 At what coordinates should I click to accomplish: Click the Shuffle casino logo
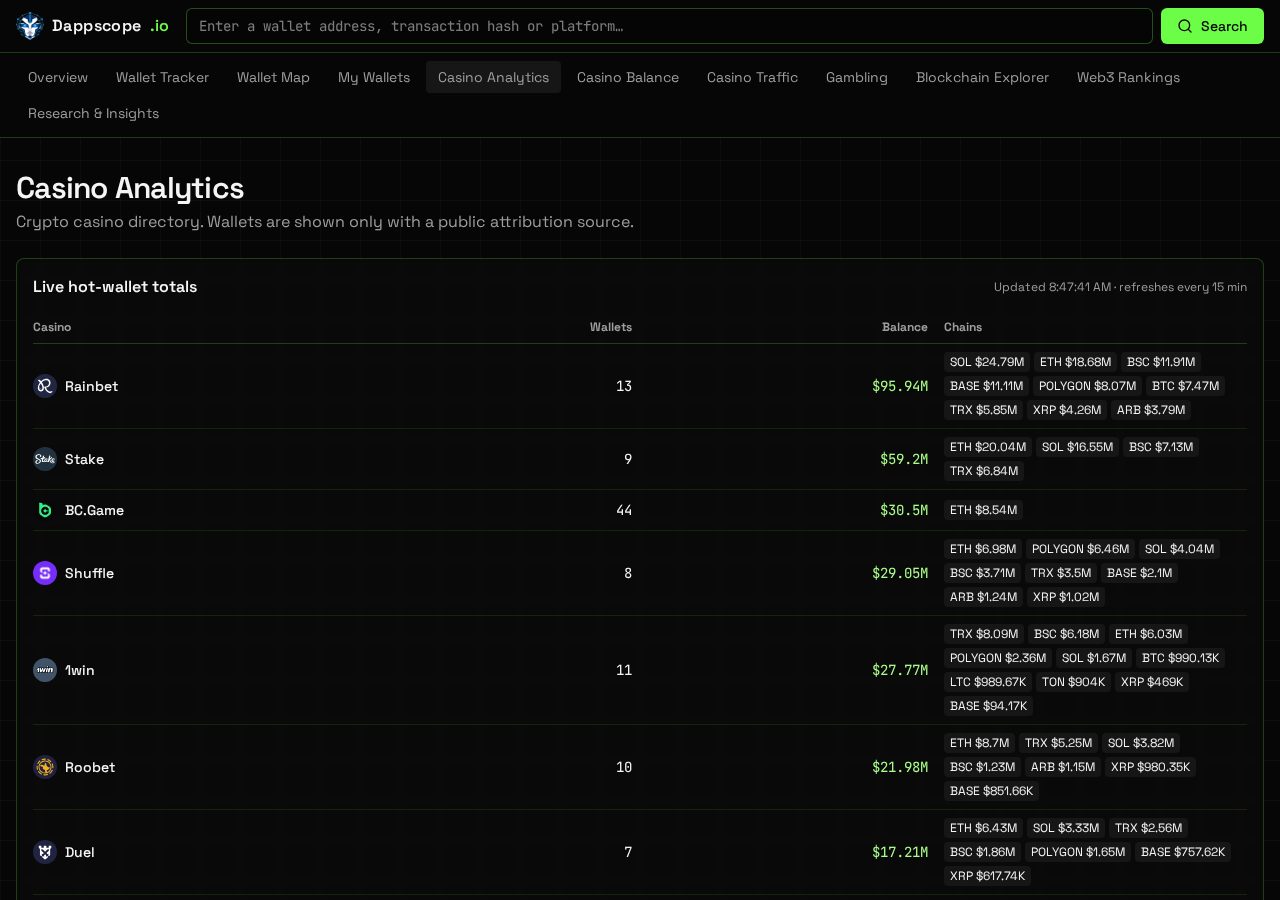[45, 573]
